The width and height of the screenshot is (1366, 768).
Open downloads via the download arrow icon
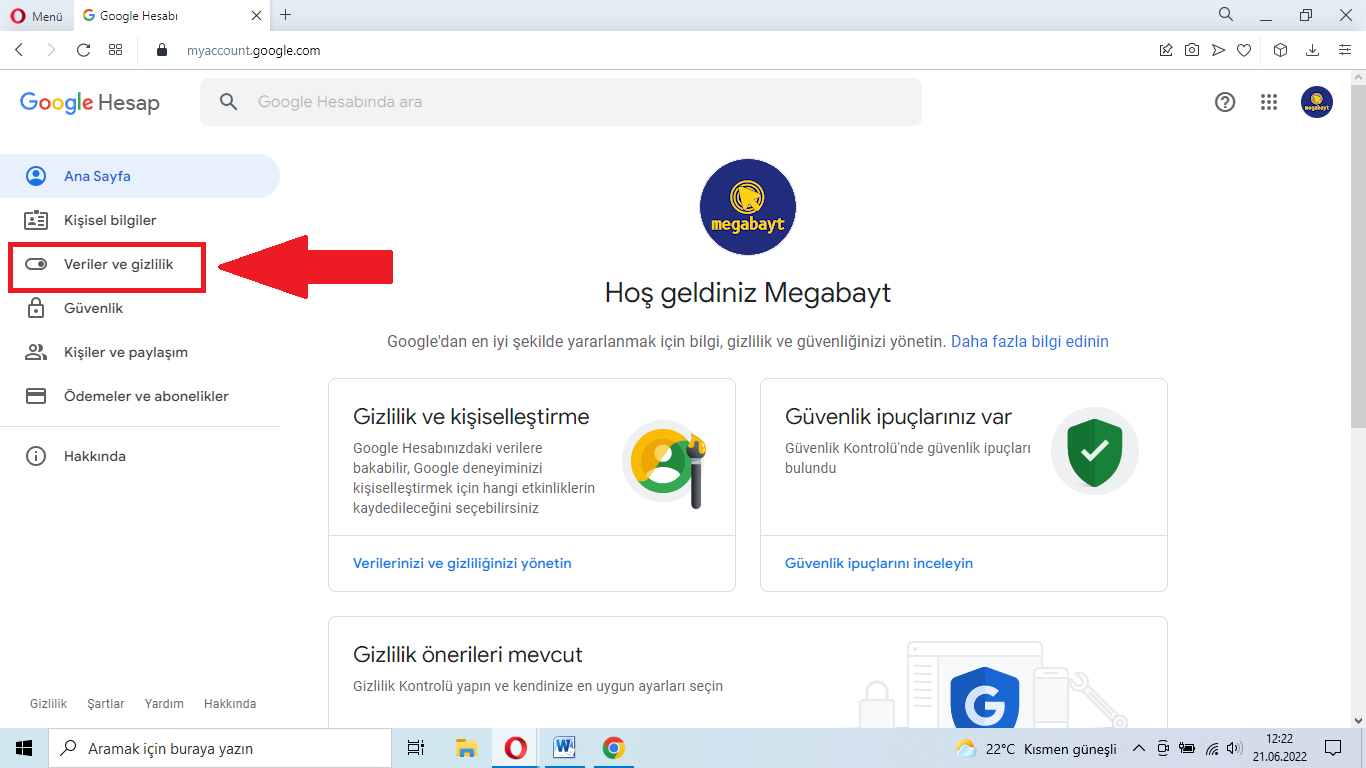tap(1310, 48)
